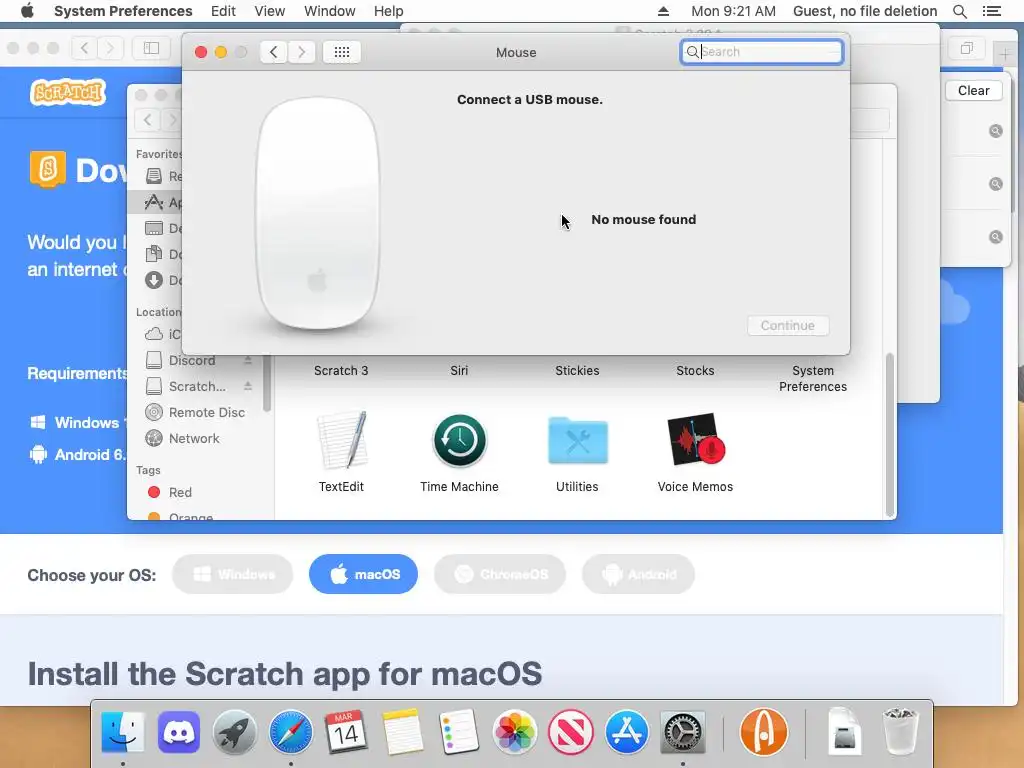Viewport: 1024px width, 768px height.
Task: Open Voice Memos app icon
Action: click(696, 439)
